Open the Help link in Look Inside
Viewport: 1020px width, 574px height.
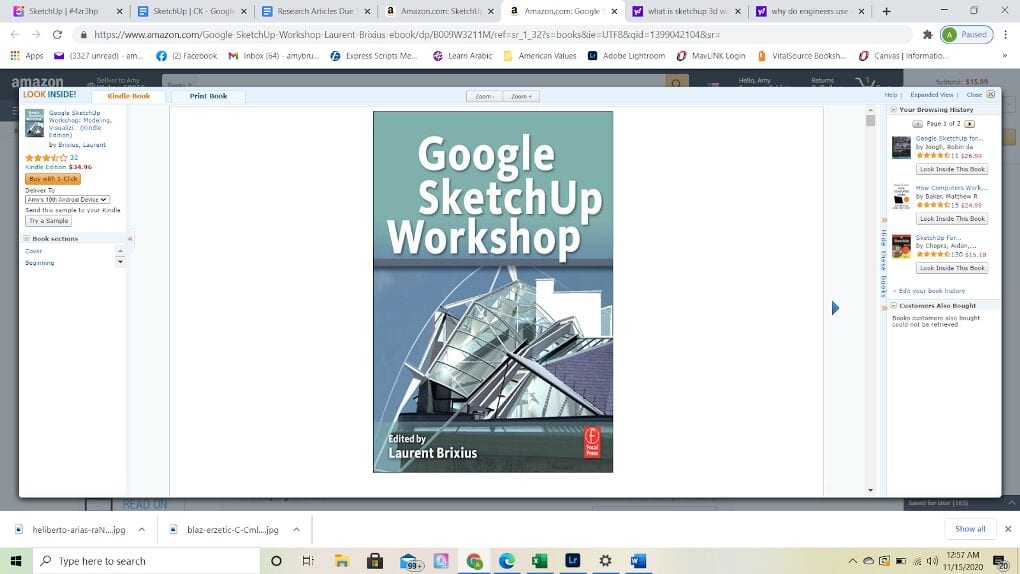[891, 95]
